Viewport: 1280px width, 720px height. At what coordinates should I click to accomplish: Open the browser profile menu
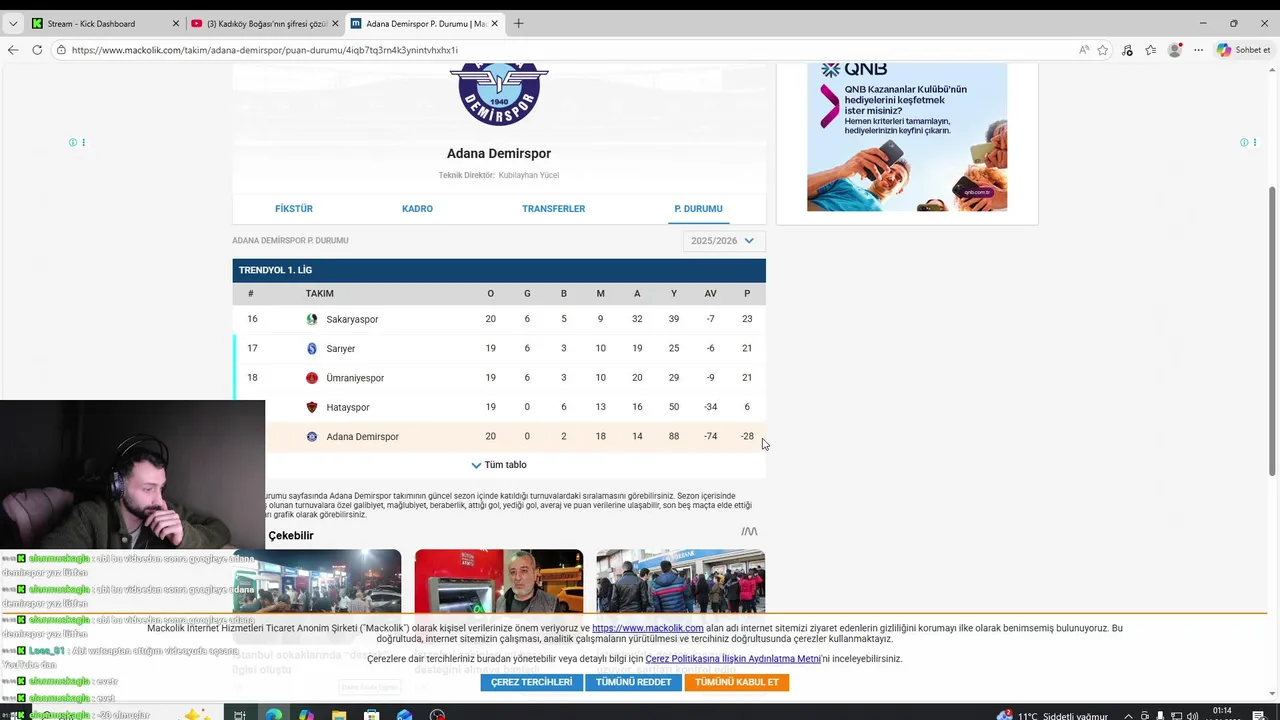click(1175, 50)
